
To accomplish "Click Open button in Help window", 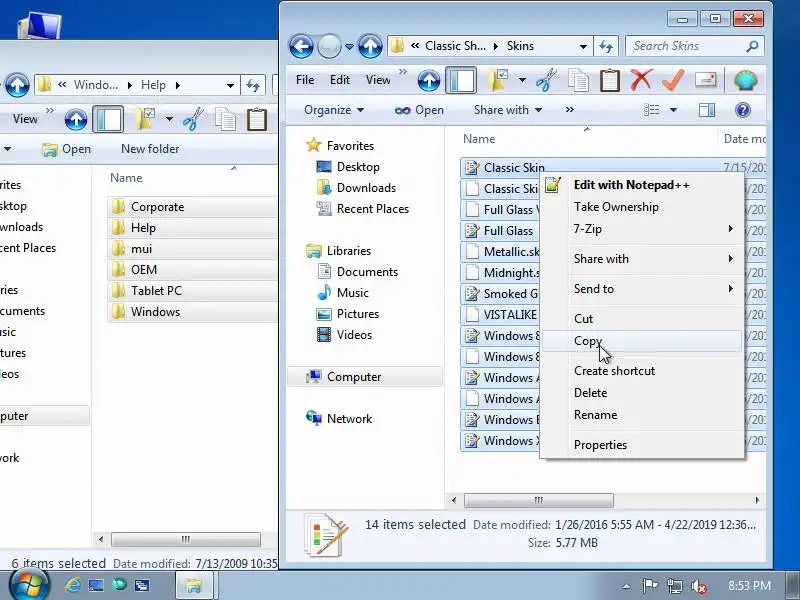I will (66, 149).
